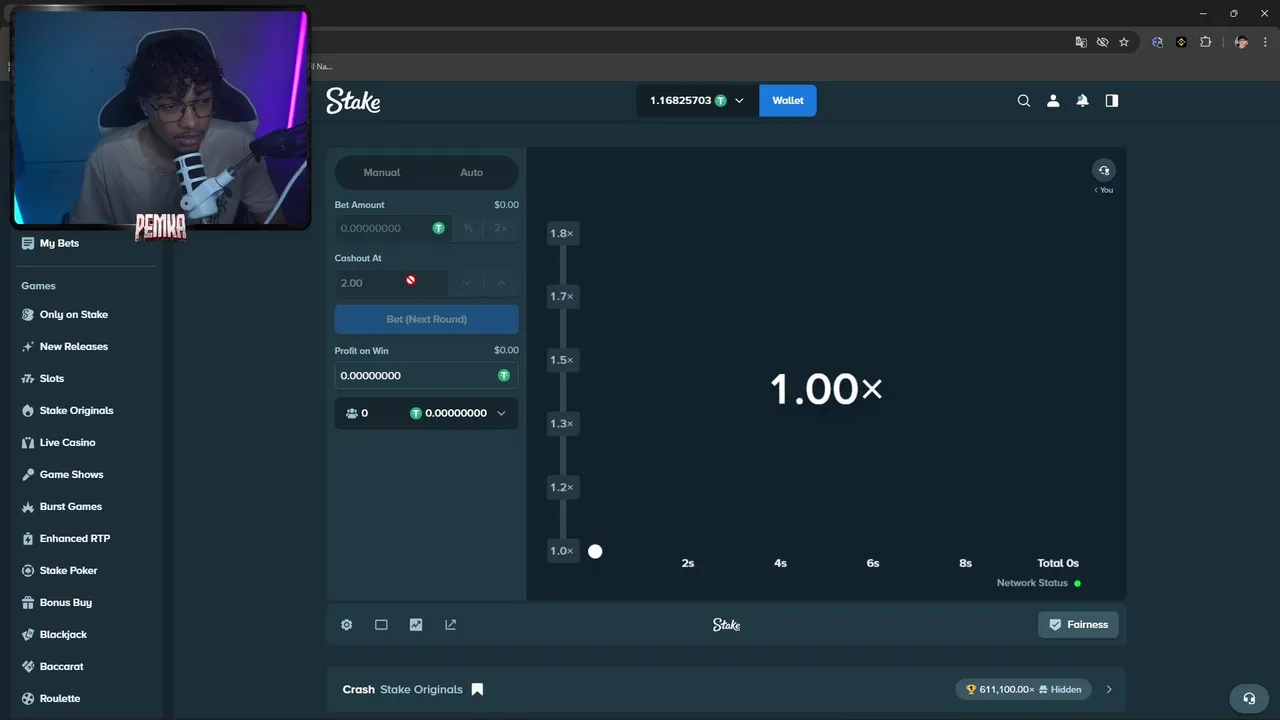Open live support headset button
This screenshot has width=1280, height=720.
tap(1248, 698)
